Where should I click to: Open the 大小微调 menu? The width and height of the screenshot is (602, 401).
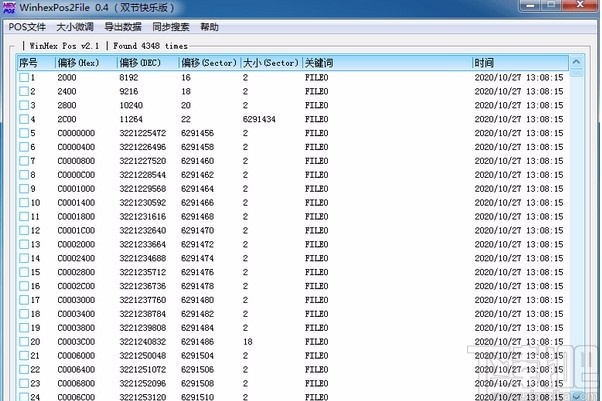(75, 27)
